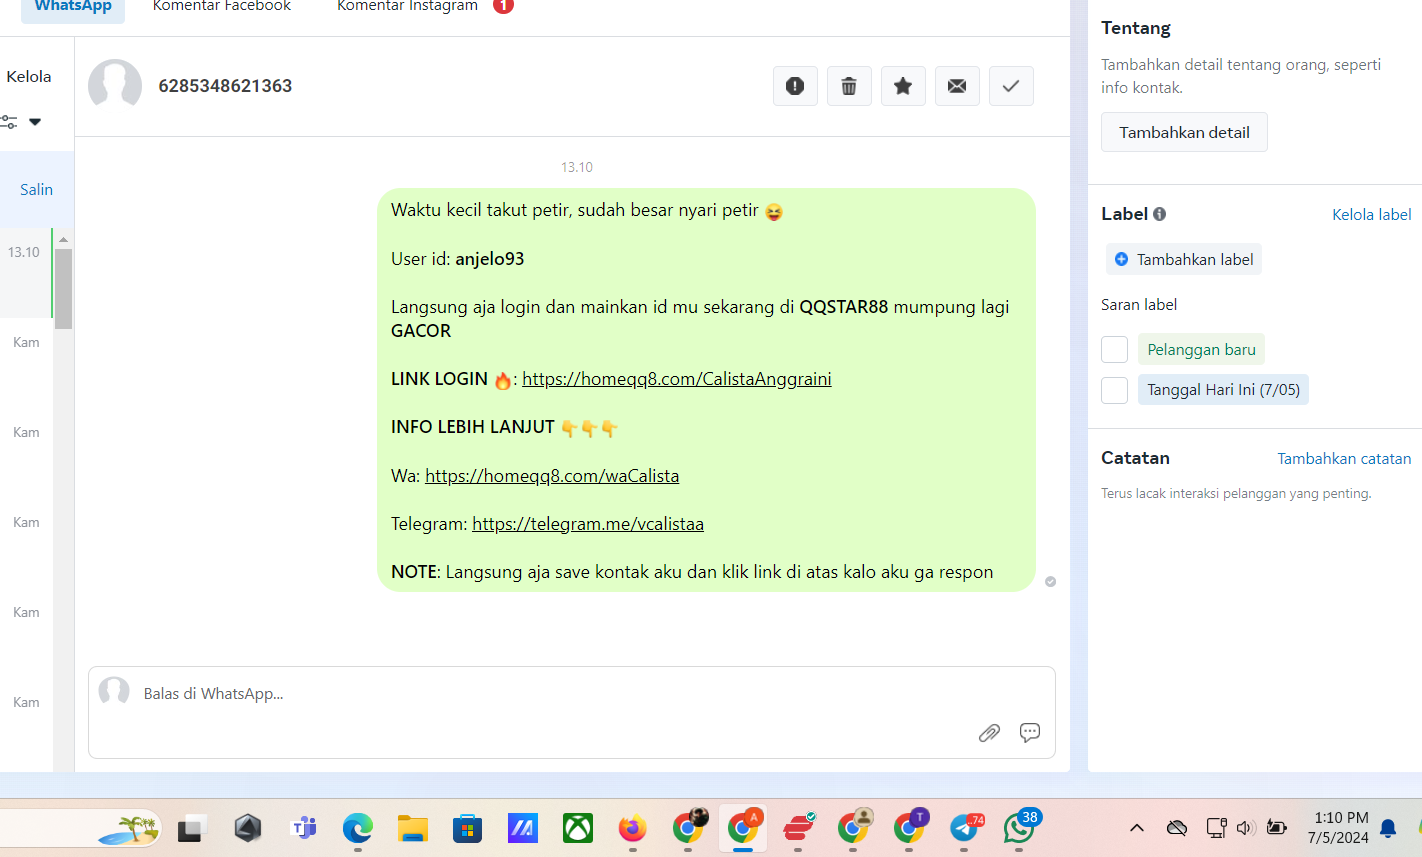Open the volume control in system tray

[1245, 828]
